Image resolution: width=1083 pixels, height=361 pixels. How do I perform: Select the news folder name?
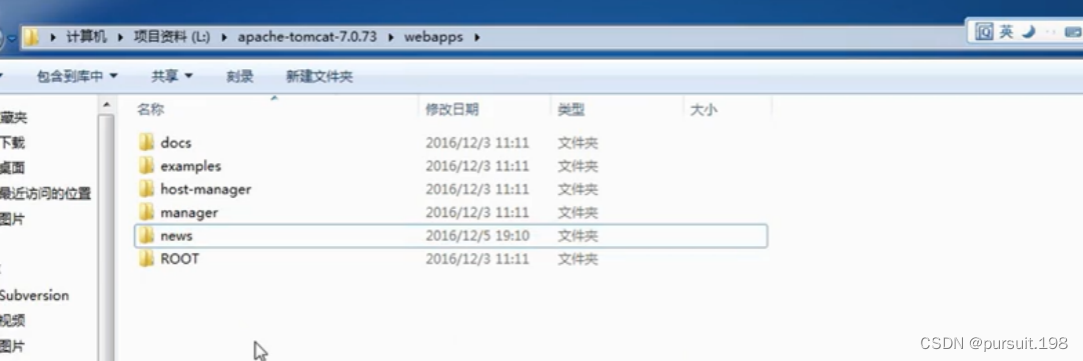tap(176, 236)
